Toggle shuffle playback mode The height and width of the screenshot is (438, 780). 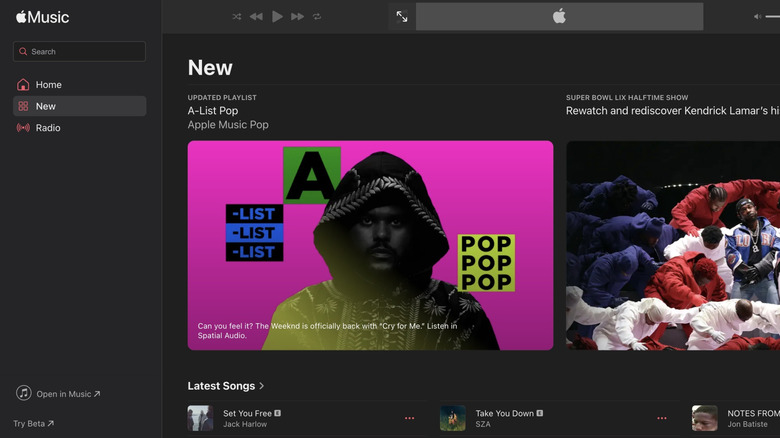tap(237, 17)
